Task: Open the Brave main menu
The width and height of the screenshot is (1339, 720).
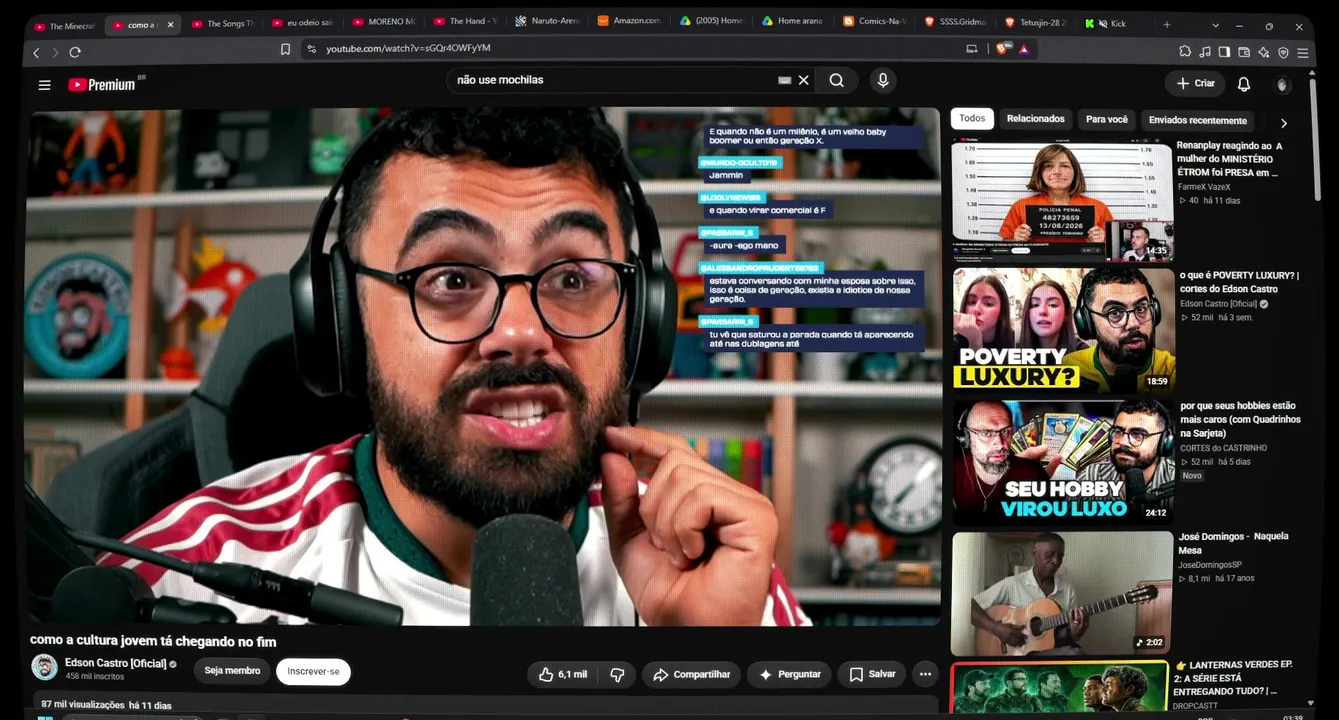Action: 1303,52
